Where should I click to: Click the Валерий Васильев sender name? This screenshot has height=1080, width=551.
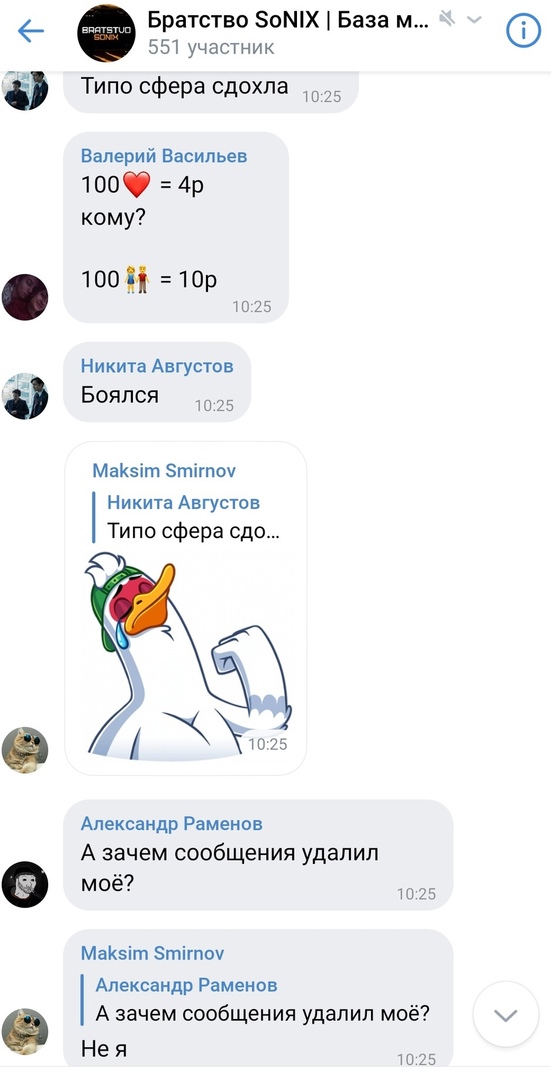click(164, 156)
